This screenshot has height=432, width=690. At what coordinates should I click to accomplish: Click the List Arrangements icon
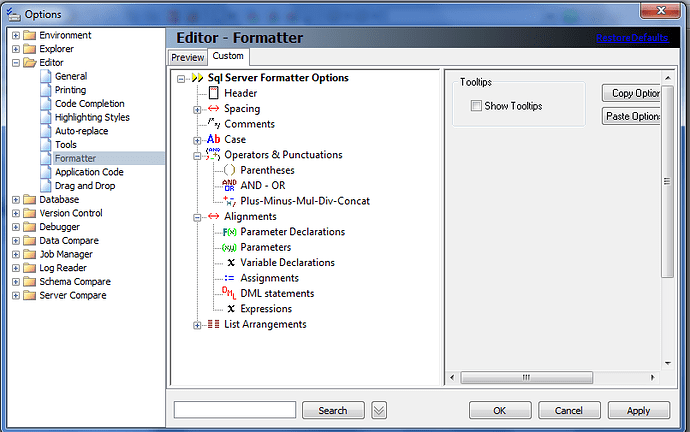213,324
